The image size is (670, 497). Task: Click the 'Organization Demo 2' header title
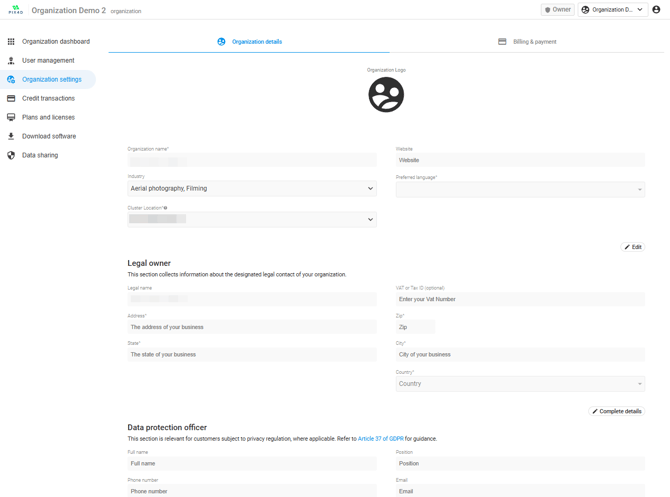click(68, 10)
